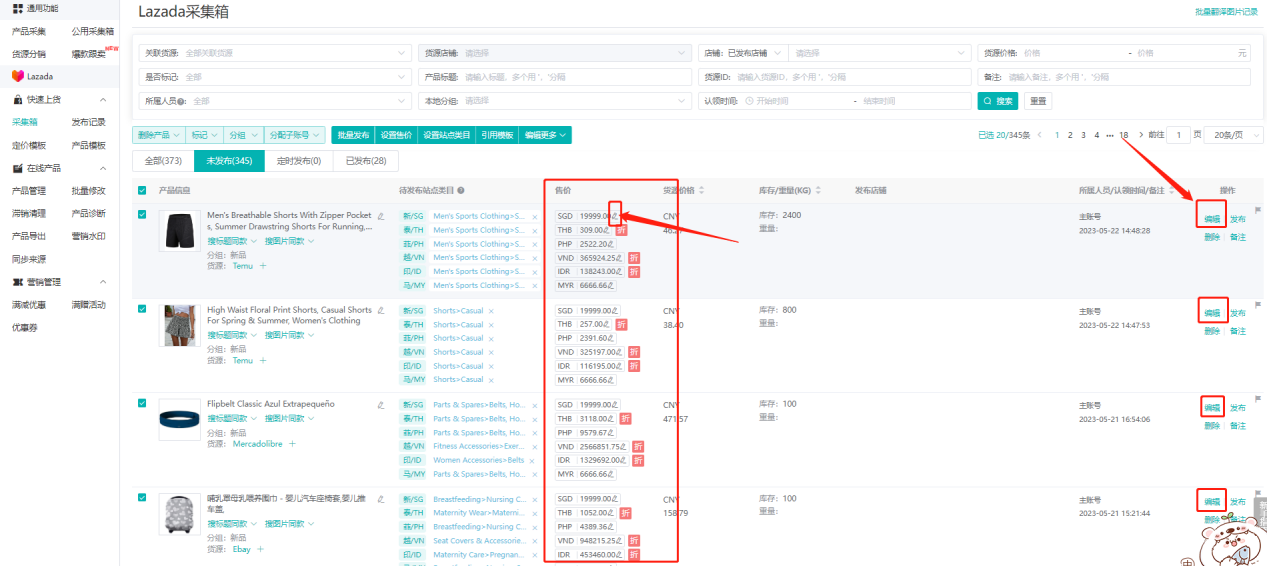Click the plus icon next to Mercadolibre source
Image resolution: width=1267 pixels, height=566 pixels.
pos(292,443)
